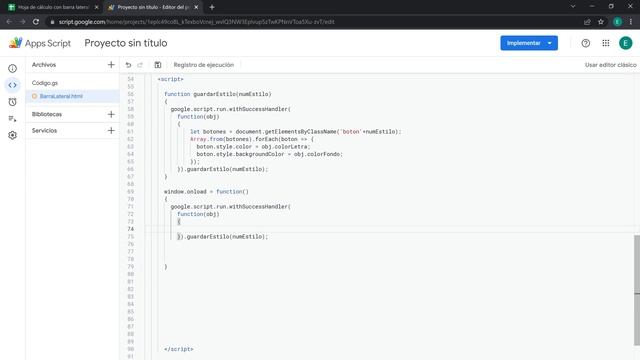Open the Overview info icon in sidebar

click(x=12, y=68)
